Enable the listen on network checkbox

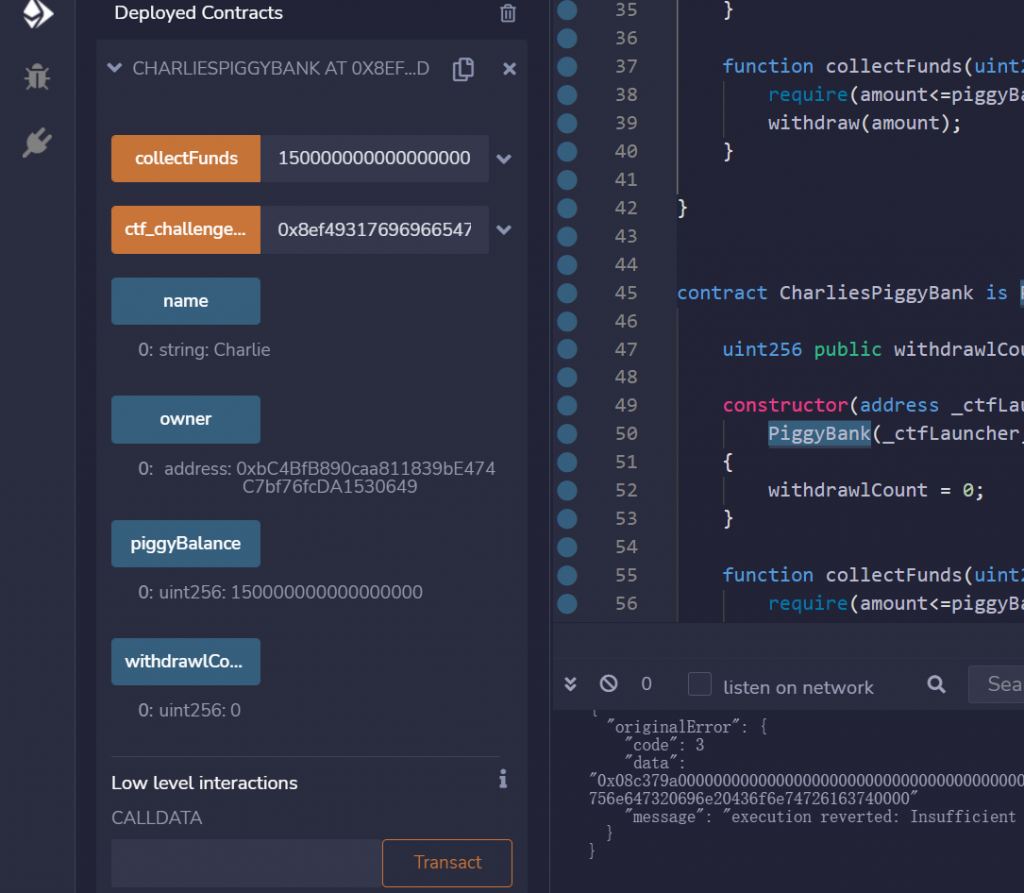700,685
